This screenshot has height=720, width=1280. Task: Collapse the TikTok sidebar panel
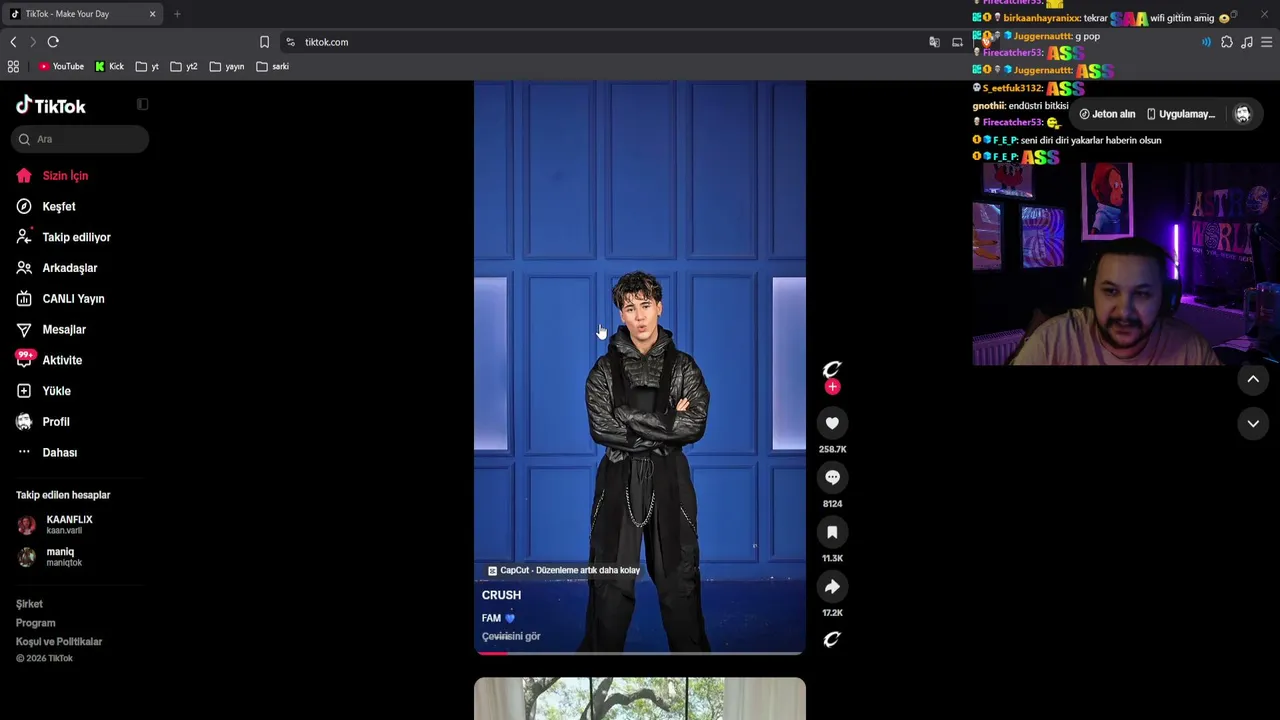coord(142,105)
